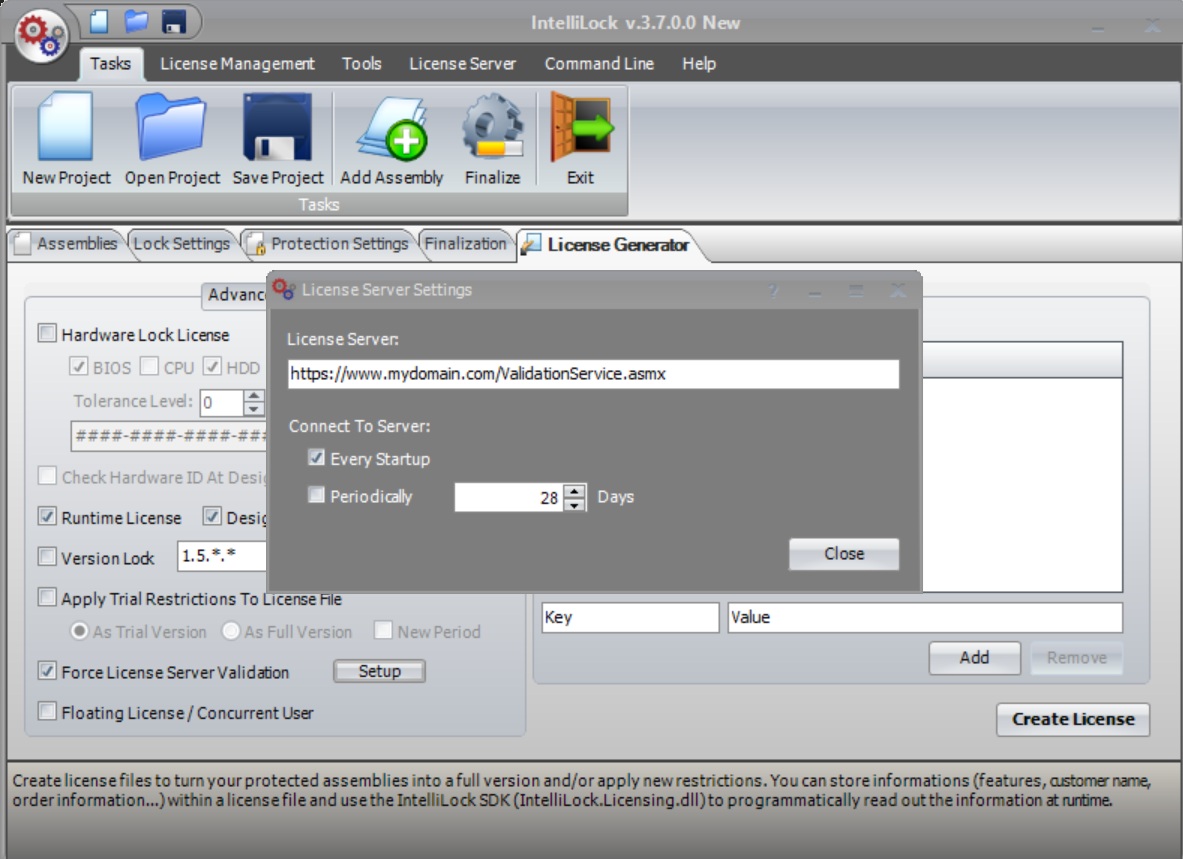Increase Tolerance Level with up arrow
The width and height of the screenshot is (1183, 859).
(x=254, y=395)
